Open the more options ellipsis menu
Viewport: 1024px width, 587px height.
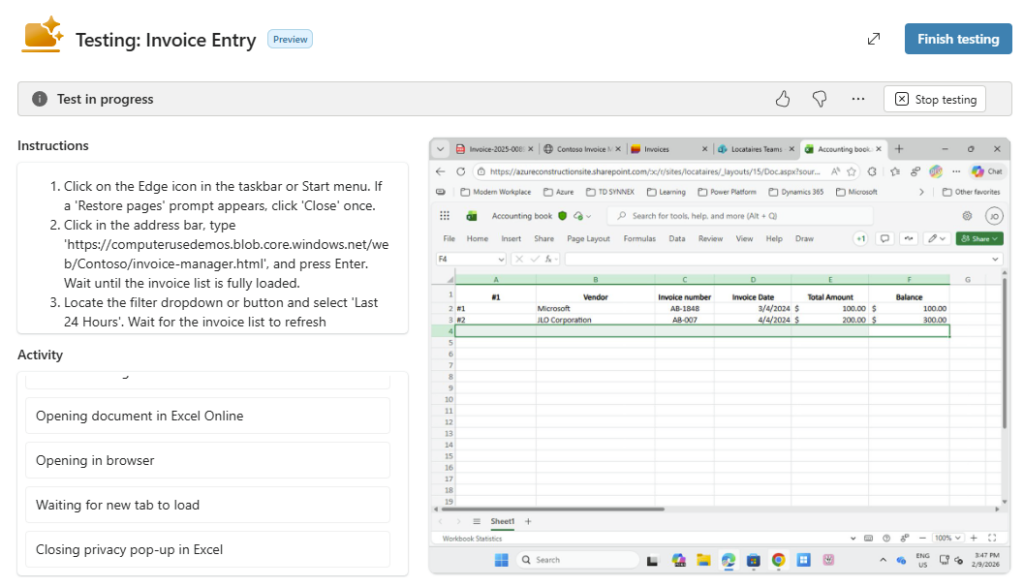[857, 99]
